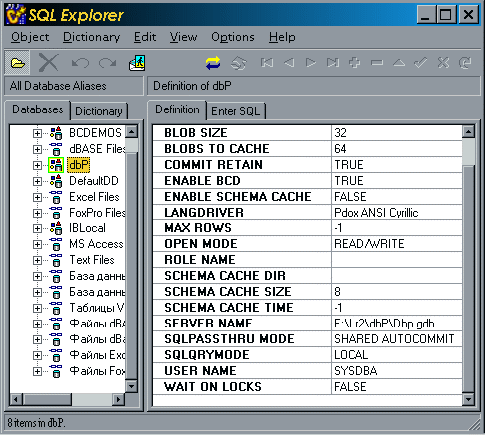Click the SQLQRYMODE value LOCAL
The image size is (486, 436).
(397, 355)
